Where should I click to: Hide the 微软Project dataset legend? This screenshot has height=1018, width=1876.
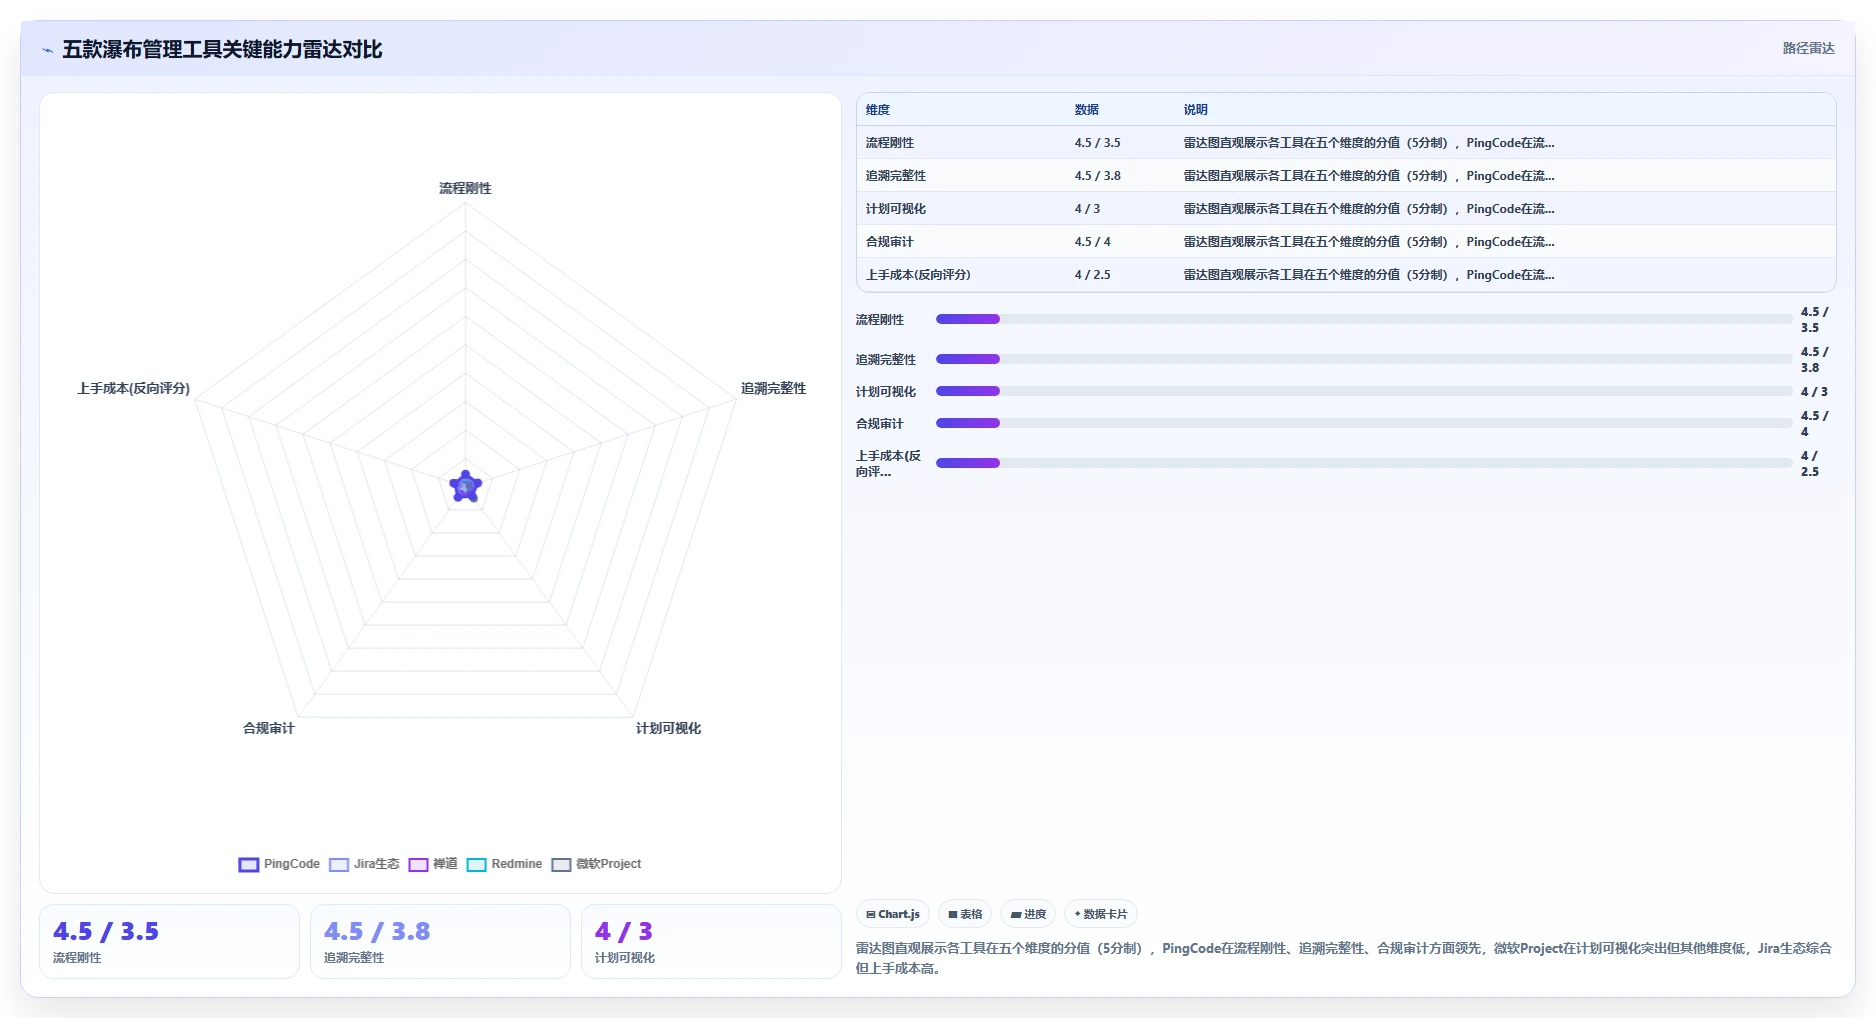[596, 864]
